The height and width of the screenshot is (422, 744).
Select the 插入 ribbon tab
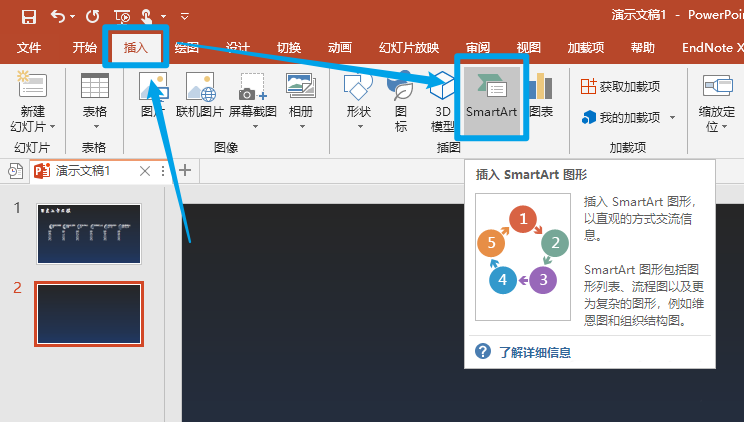point(136,48)
